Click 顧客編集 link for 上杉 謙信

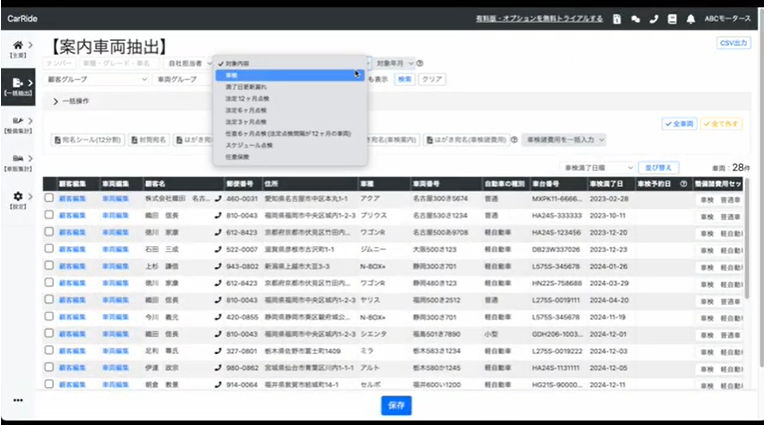click(x=72, y=267)
